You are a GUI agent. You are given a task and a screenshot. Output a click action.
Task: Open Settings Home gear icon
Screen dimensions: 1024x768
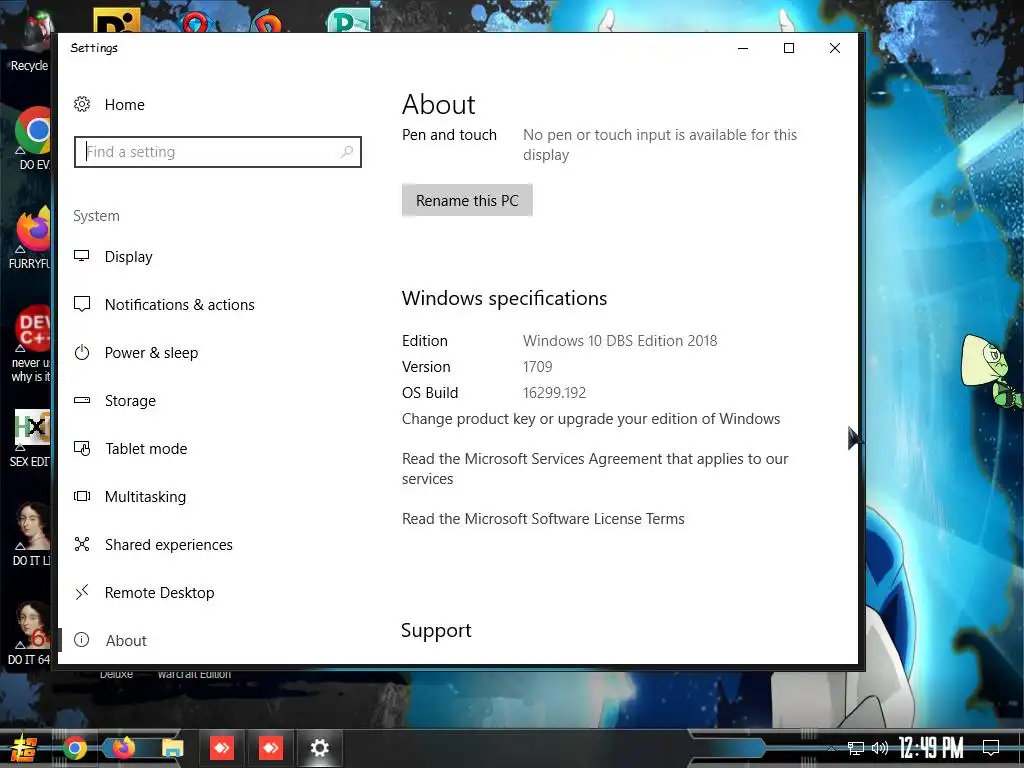[82, 104]
